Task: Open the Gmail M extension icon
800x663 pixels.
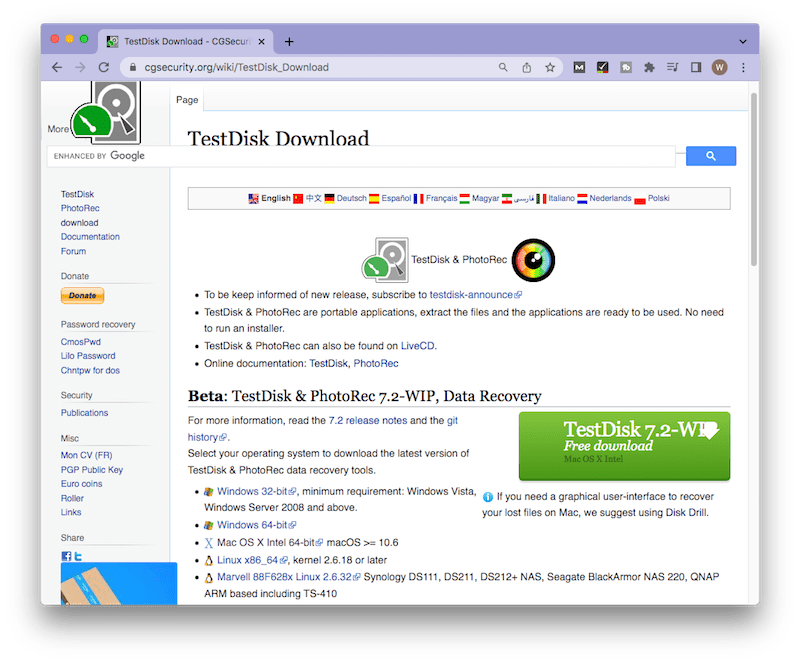Action: (579, 67)
